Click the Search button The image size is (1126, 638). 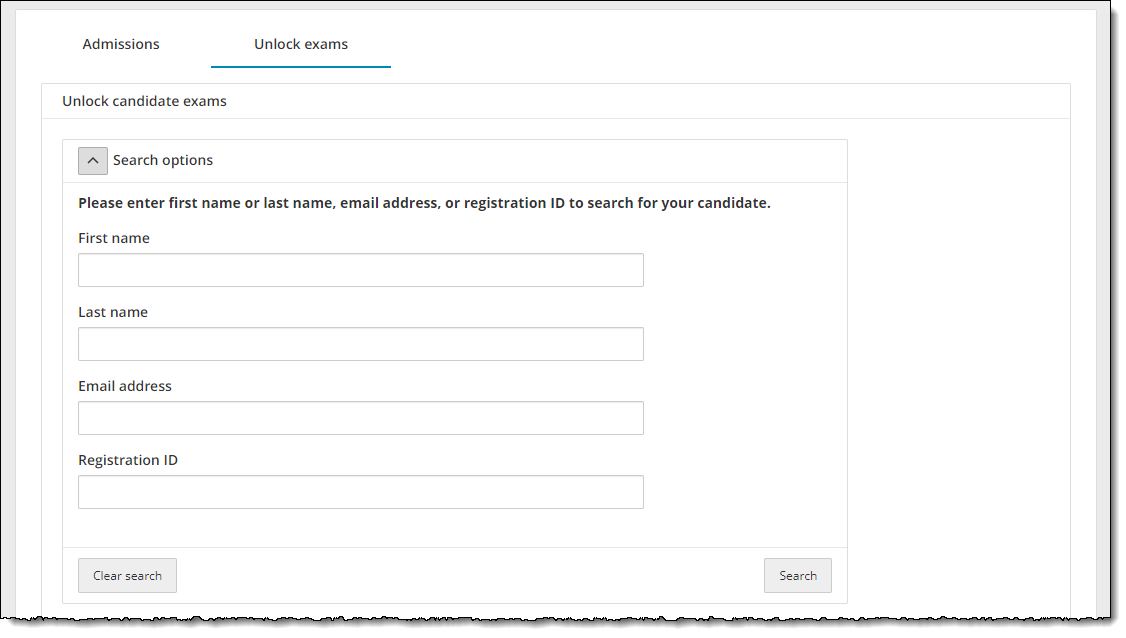pos(797,576)
